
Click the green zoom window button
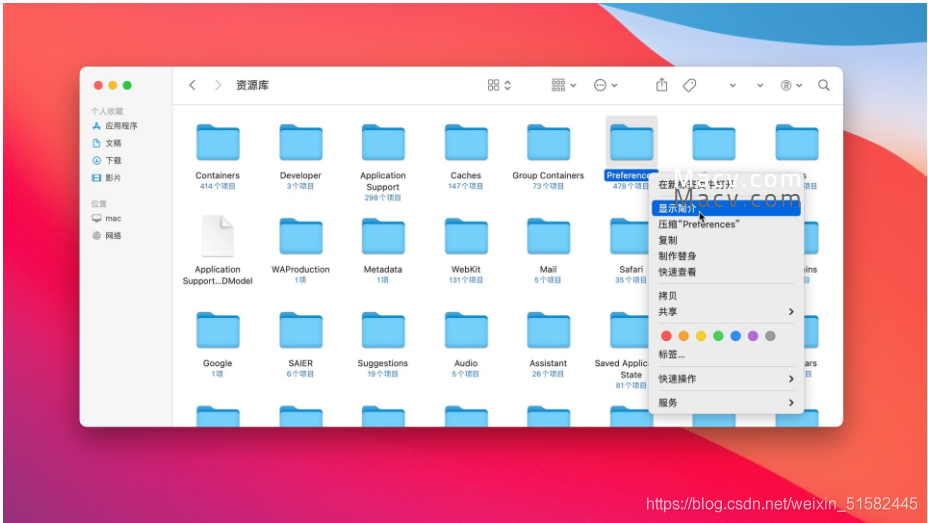(127, 85)
